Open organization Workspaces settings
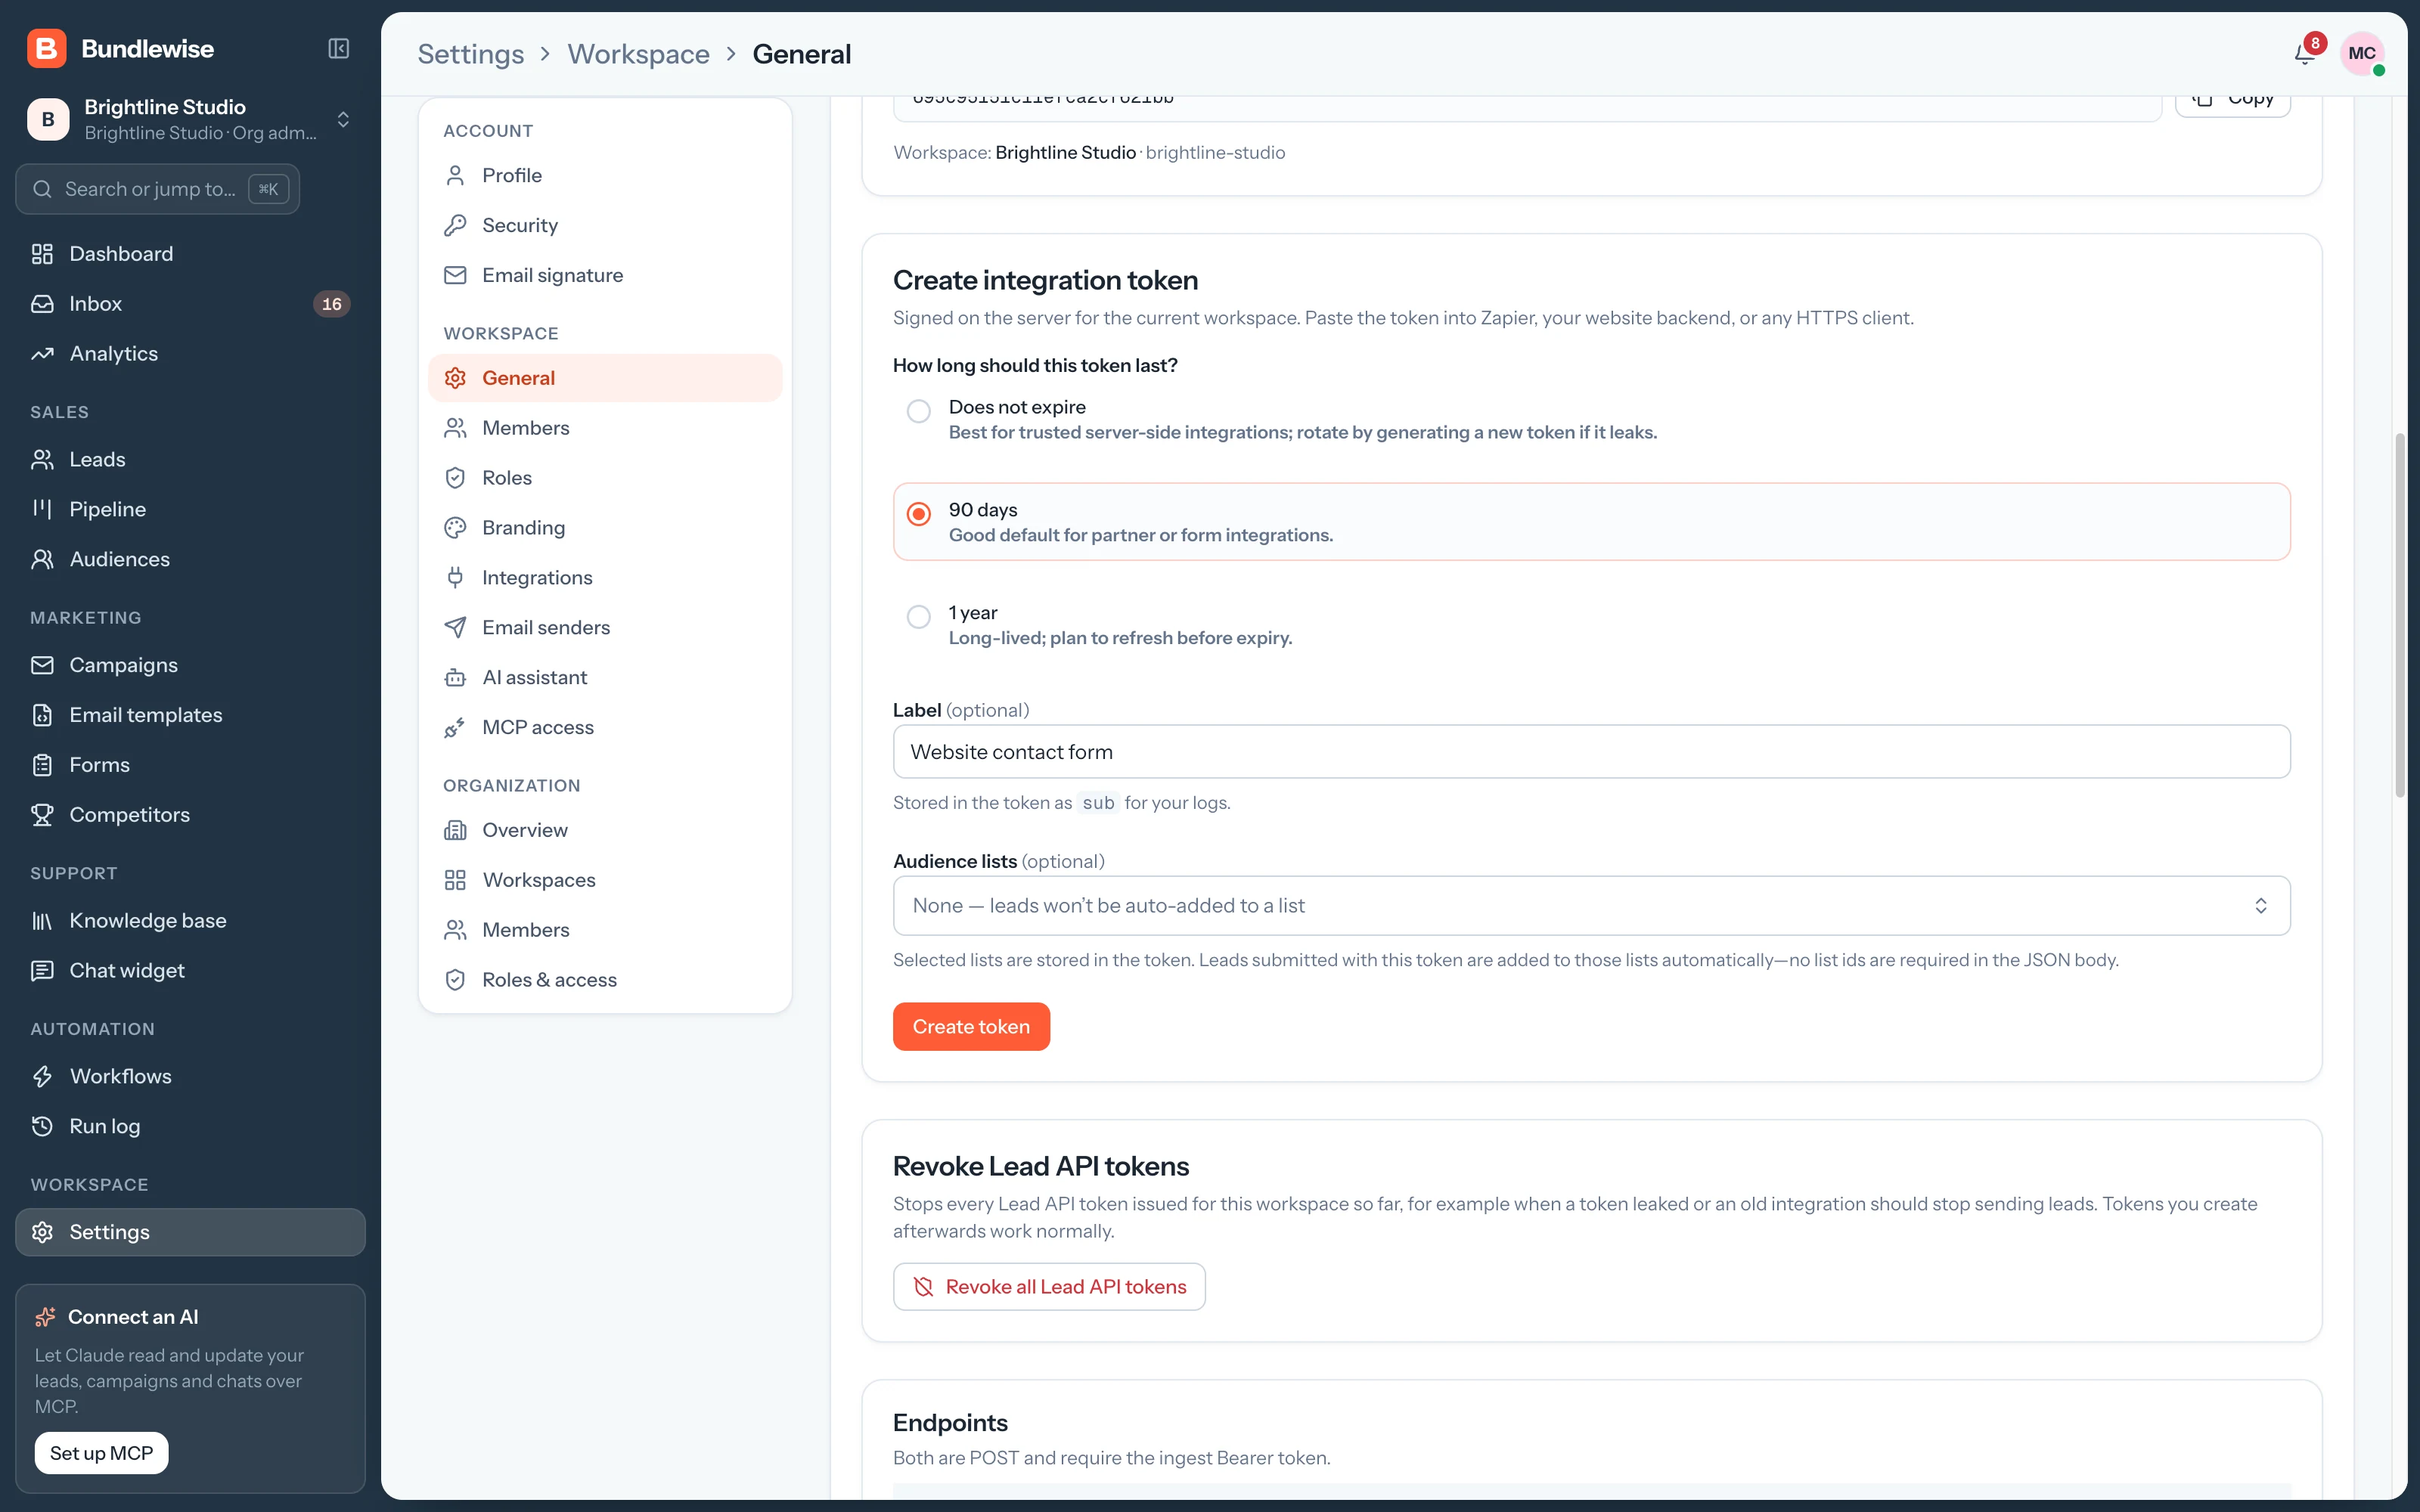 (x=605, y=880)
